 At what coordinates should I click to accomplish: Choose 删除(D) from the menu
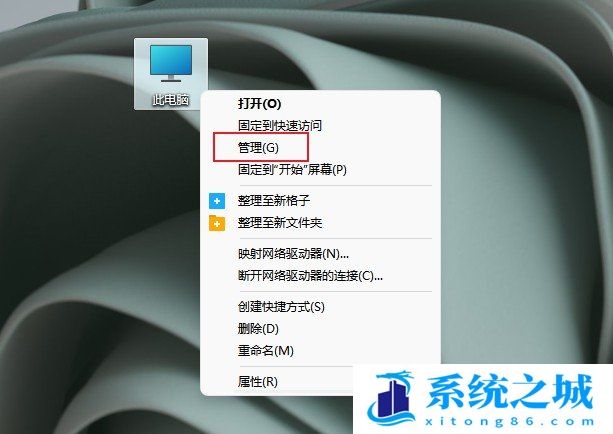[x=258, y=328]
